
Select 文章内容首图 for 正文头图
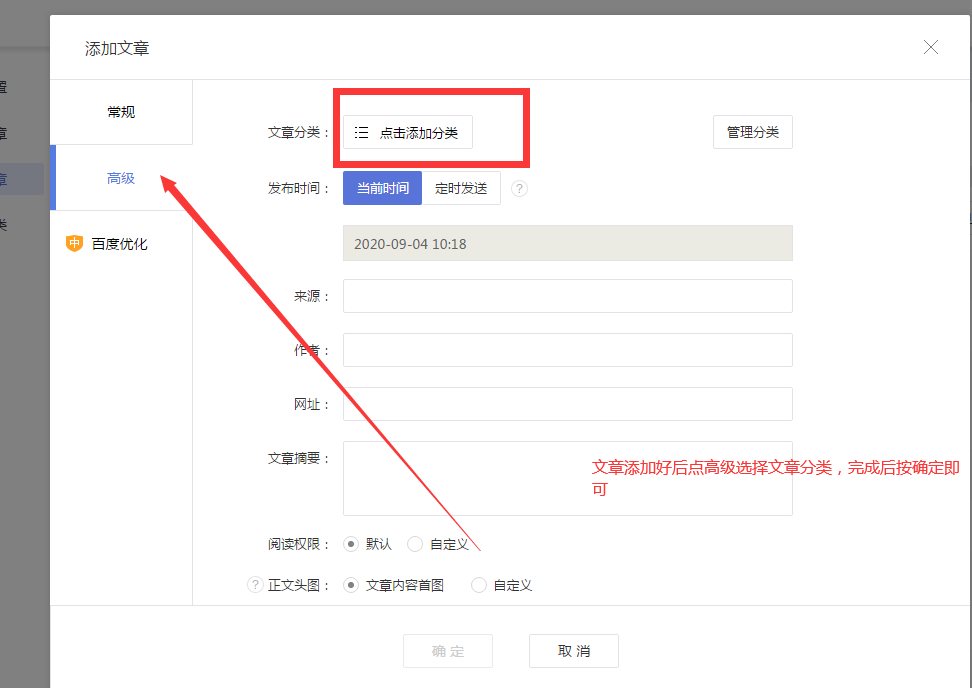[351, 585]
